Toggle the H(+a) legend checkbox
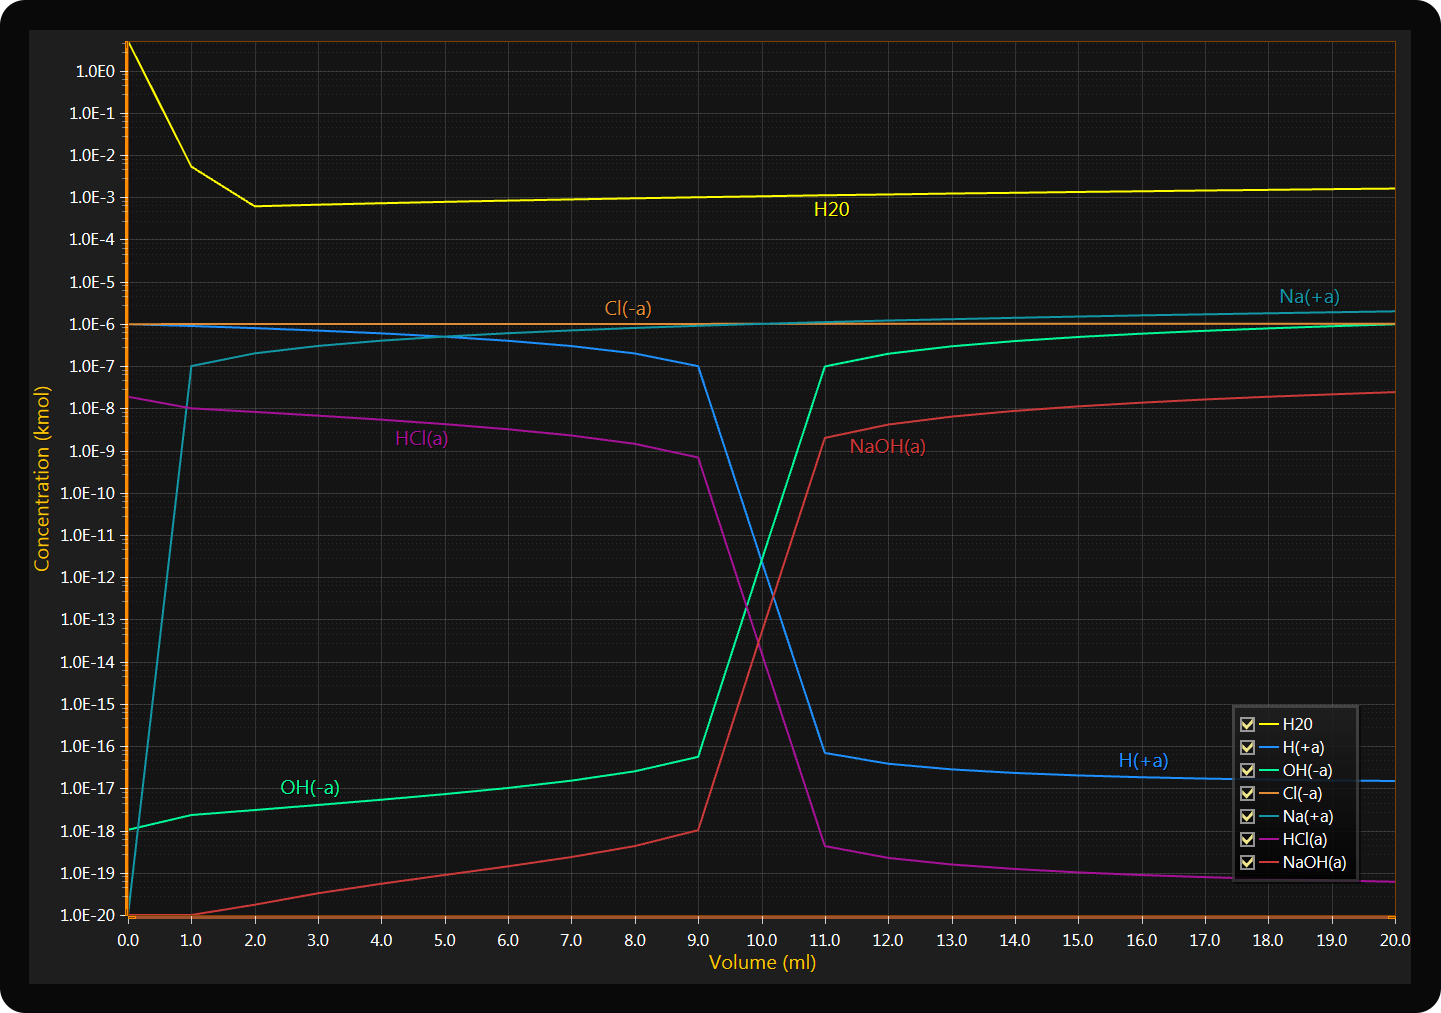This screenshot has width=1441, height=1013. pyautogui.click(x=1247, y=747)
